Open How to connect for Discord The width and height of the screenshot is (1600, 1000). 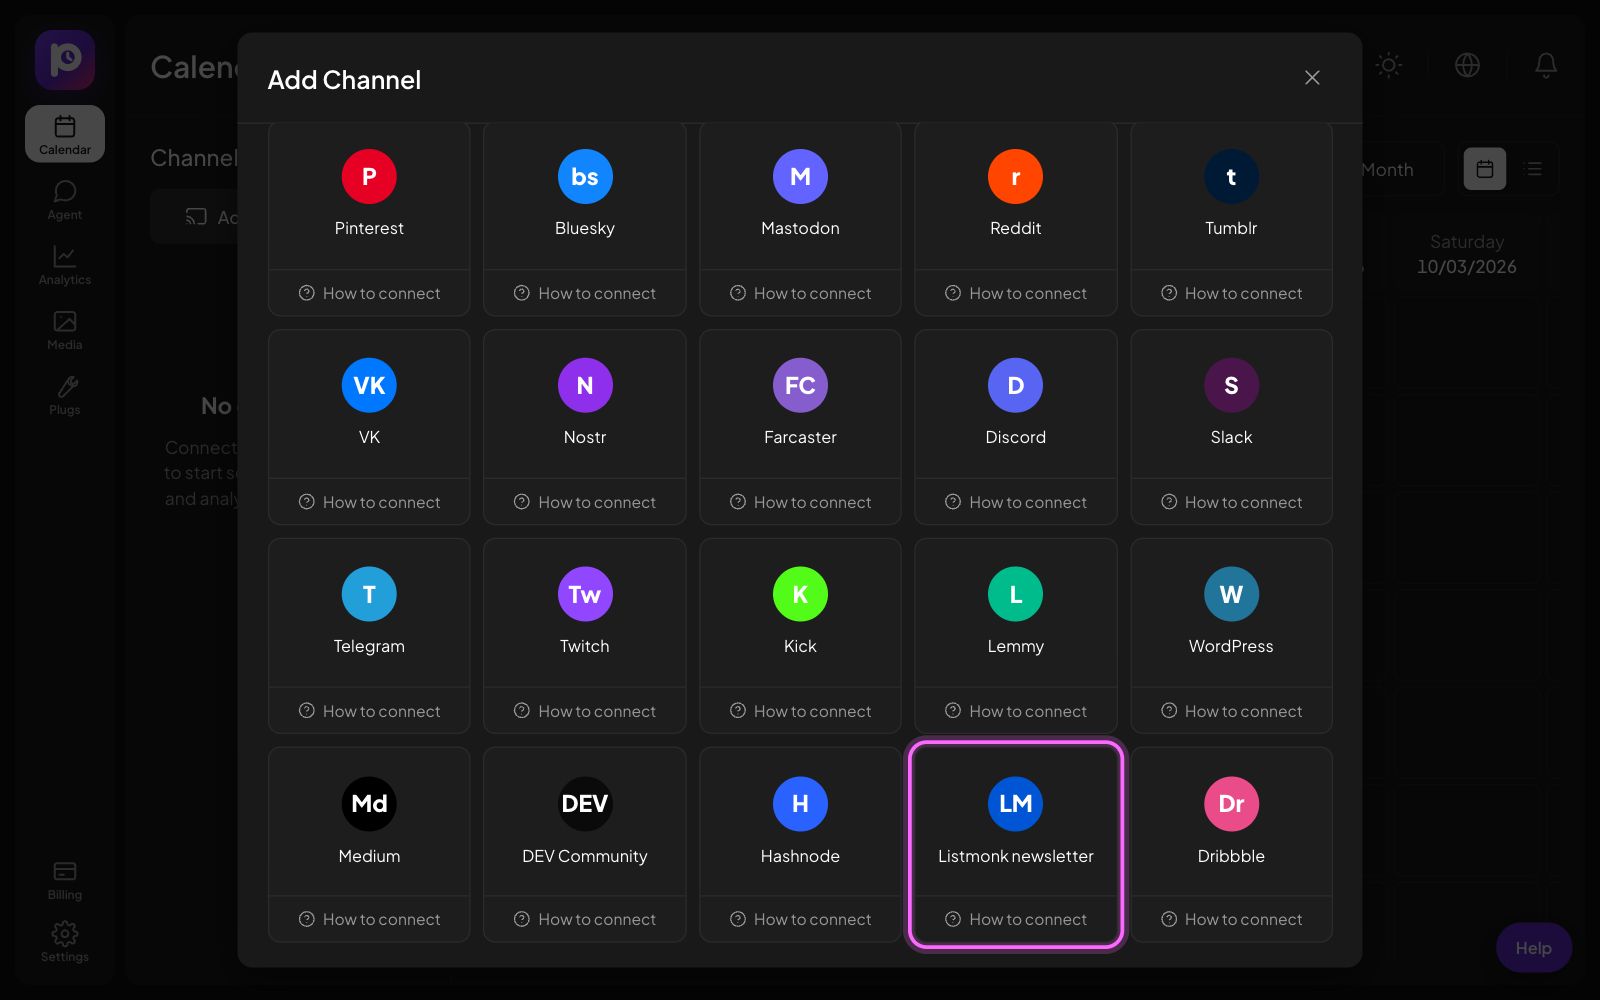[1015, 502]
